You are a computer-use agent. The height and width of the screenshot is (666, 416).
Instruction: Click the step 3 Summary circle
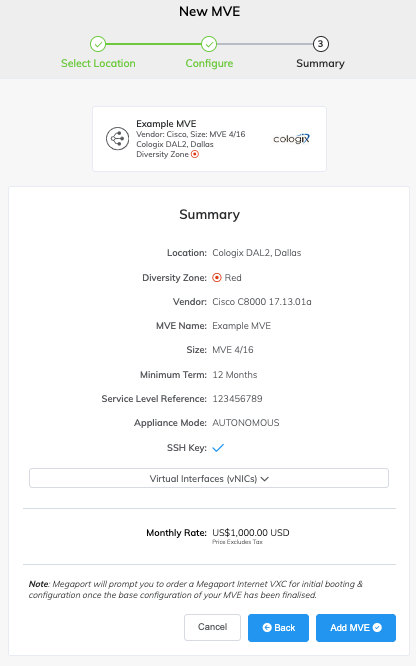pyautogui.click(x=320, y=44)
